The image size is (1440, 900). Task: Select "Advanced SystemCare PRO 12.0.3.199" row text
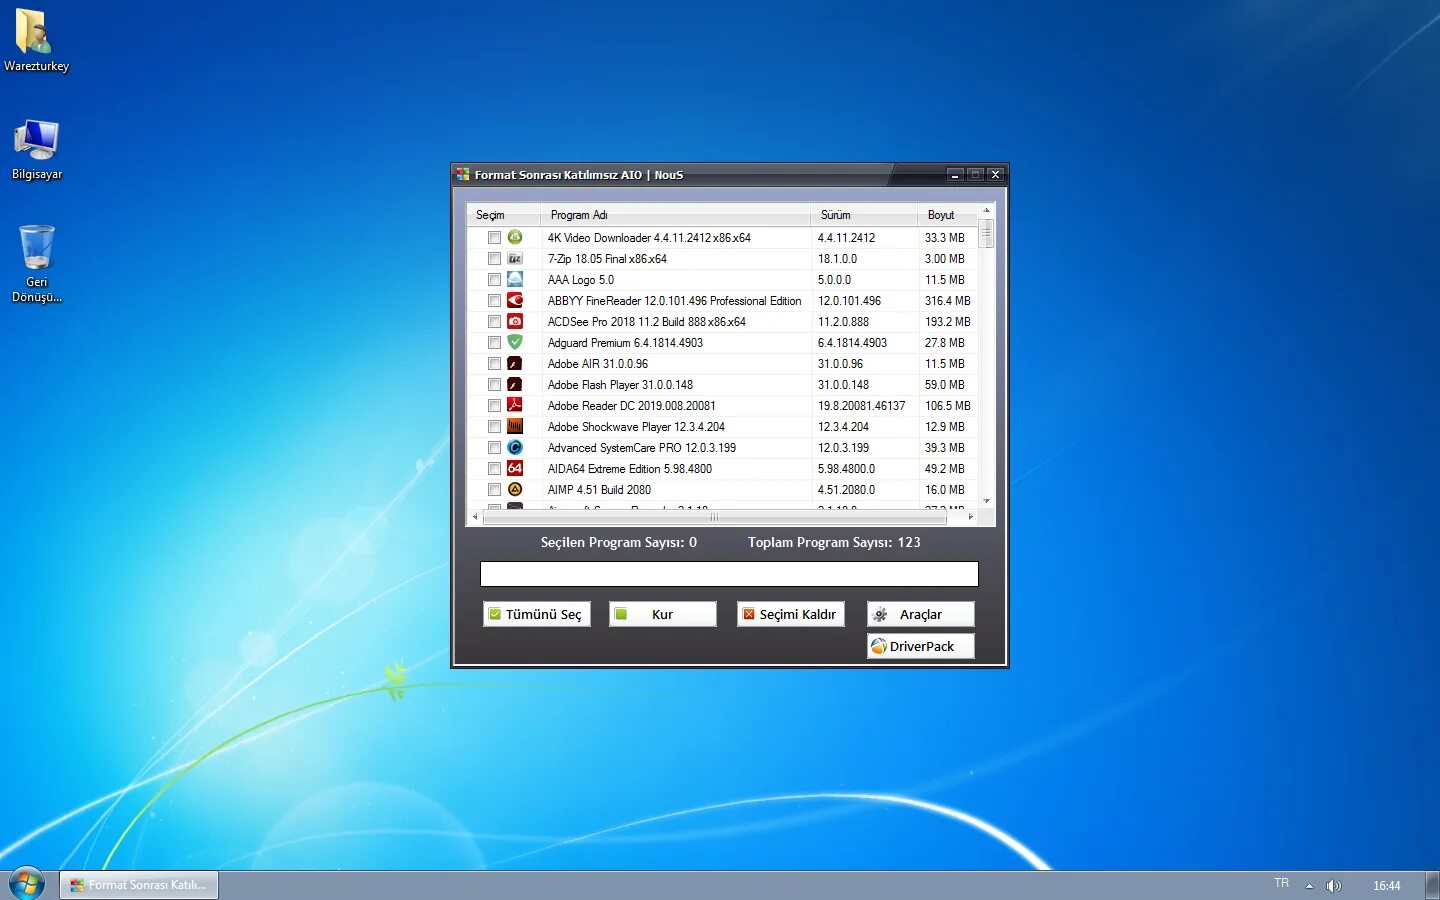point(642,448)
